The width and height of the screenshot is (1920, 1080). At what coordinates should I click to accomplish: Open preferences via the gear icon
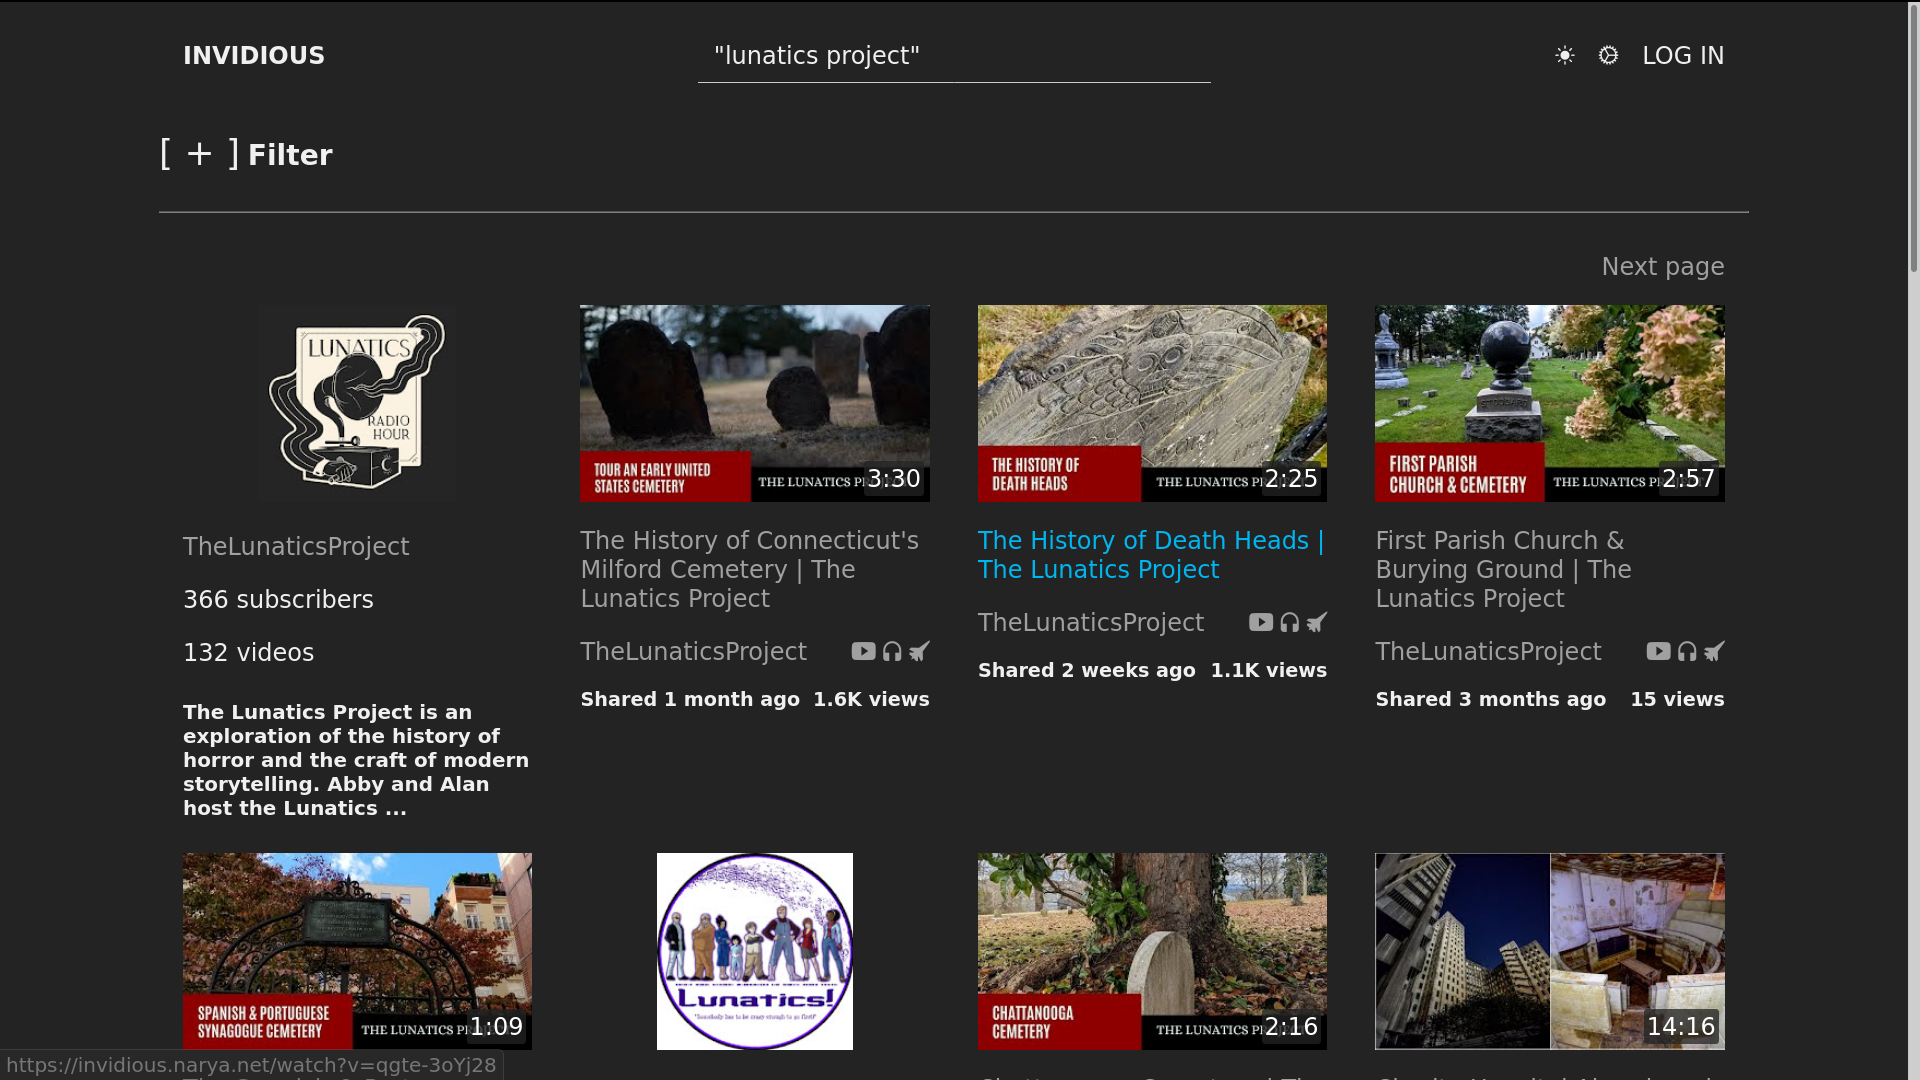pyautogui.click(x=1608, y=56)
